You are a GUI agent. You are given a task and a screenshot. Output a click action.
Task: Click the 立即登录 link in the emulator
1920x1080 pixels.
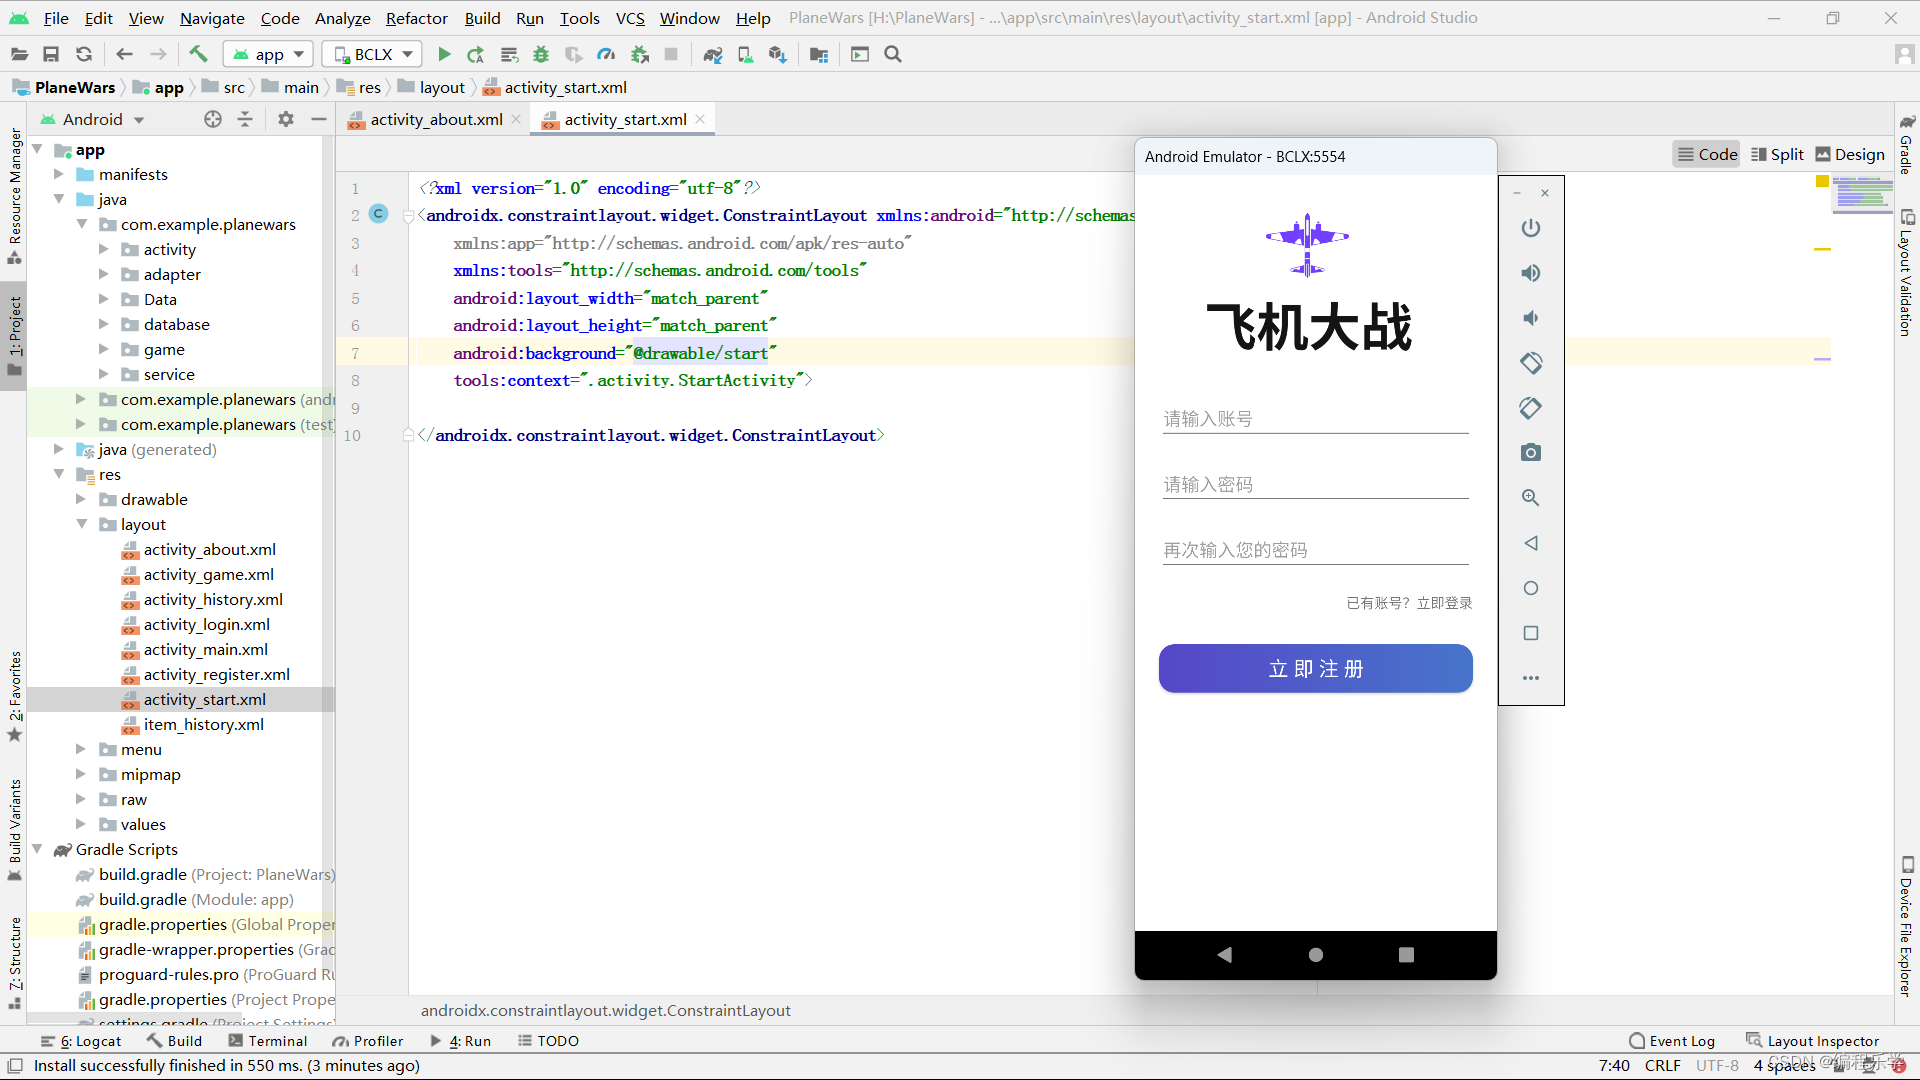(x=1444, y=603)
